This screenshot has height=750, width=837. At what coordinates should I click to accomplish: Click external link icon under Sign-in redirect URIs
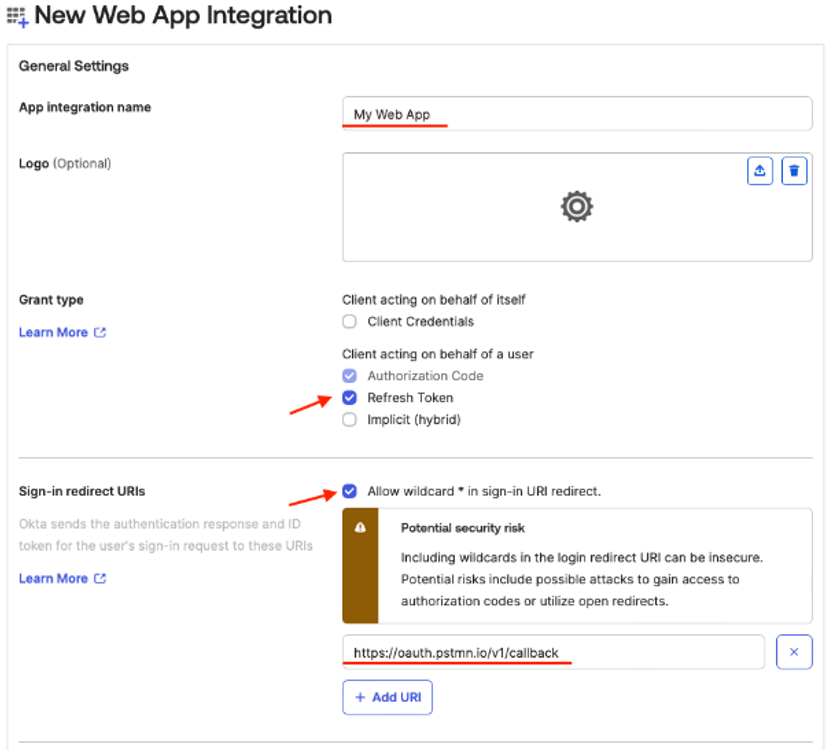tap(100, 579)
